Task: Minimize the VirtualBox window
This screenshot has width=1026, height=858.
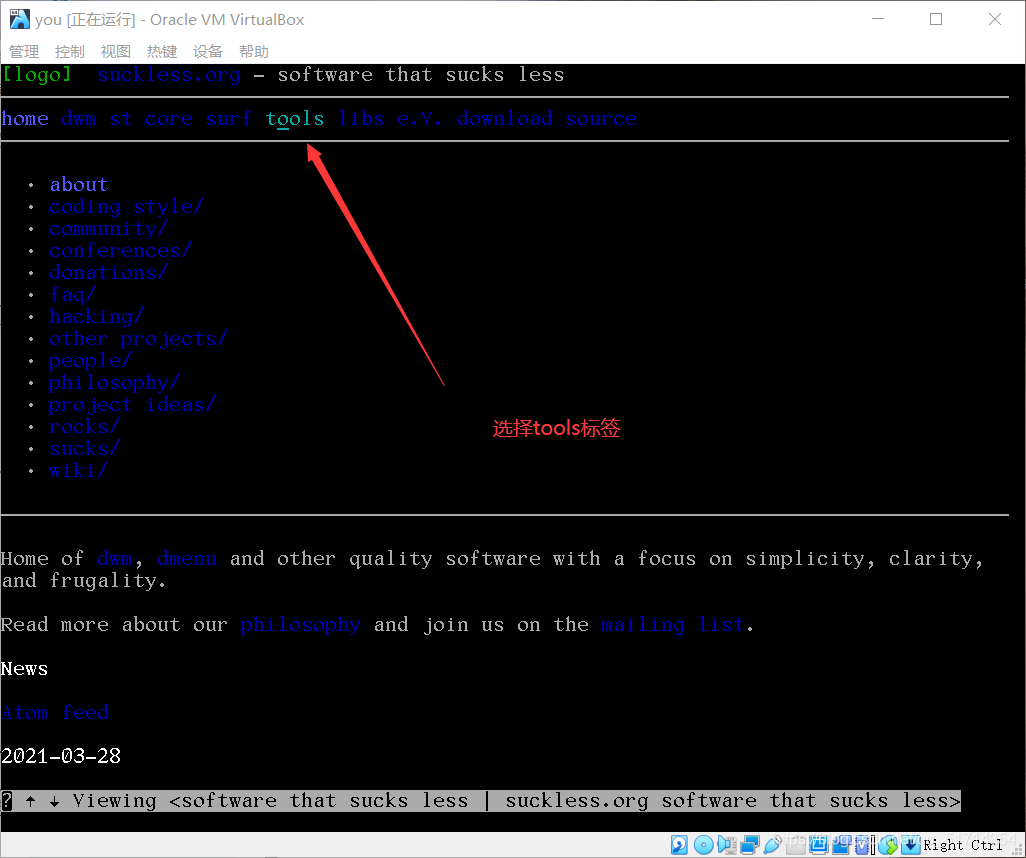Action: (878, 19)
